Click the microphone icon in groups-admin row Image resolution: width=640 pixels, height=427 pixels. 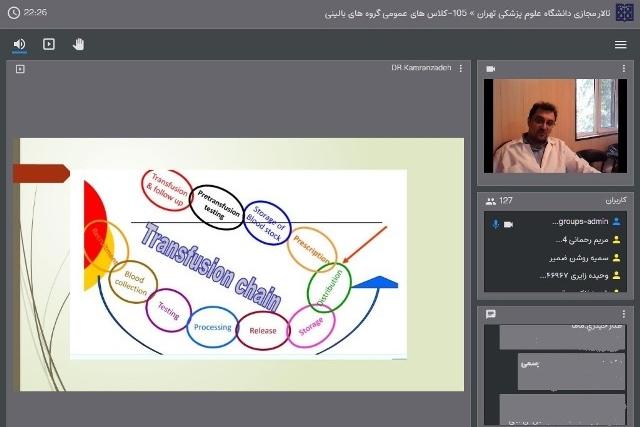click(x=496, y=224)
